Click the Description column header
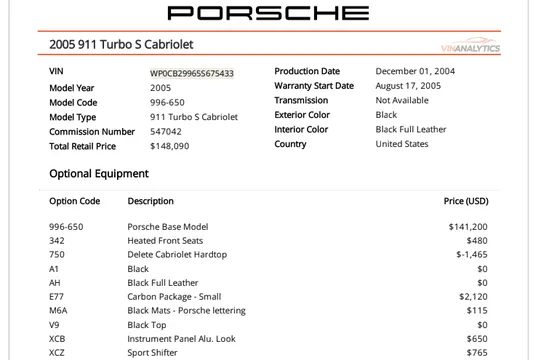The image size is (541, 360). coord(150,201)
